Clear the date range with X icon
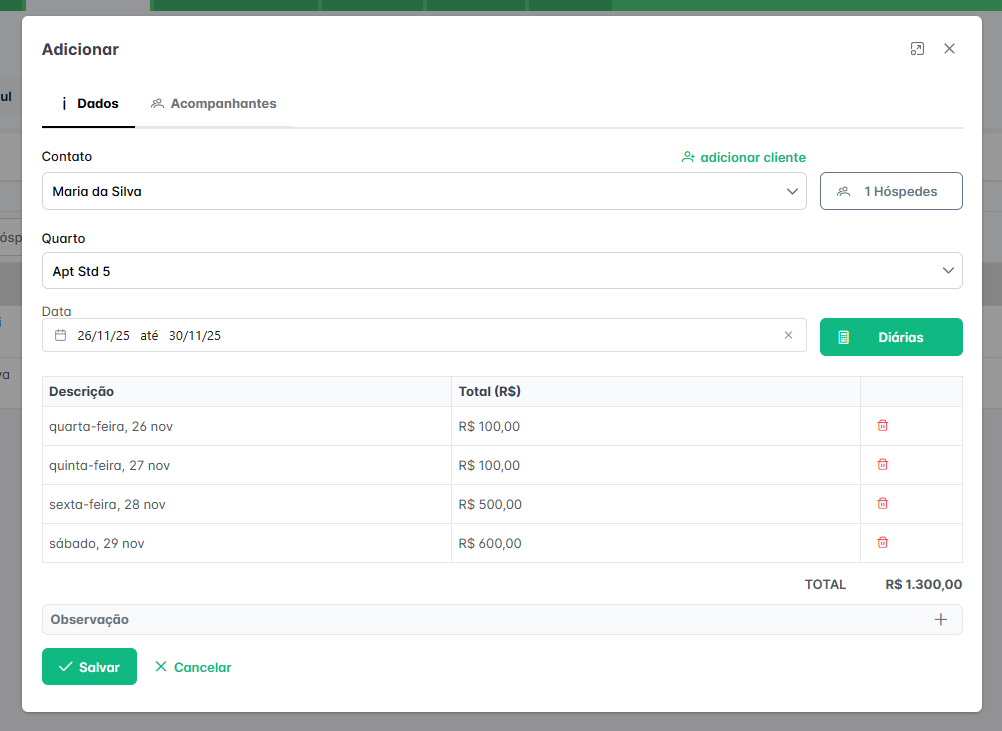 788,336
